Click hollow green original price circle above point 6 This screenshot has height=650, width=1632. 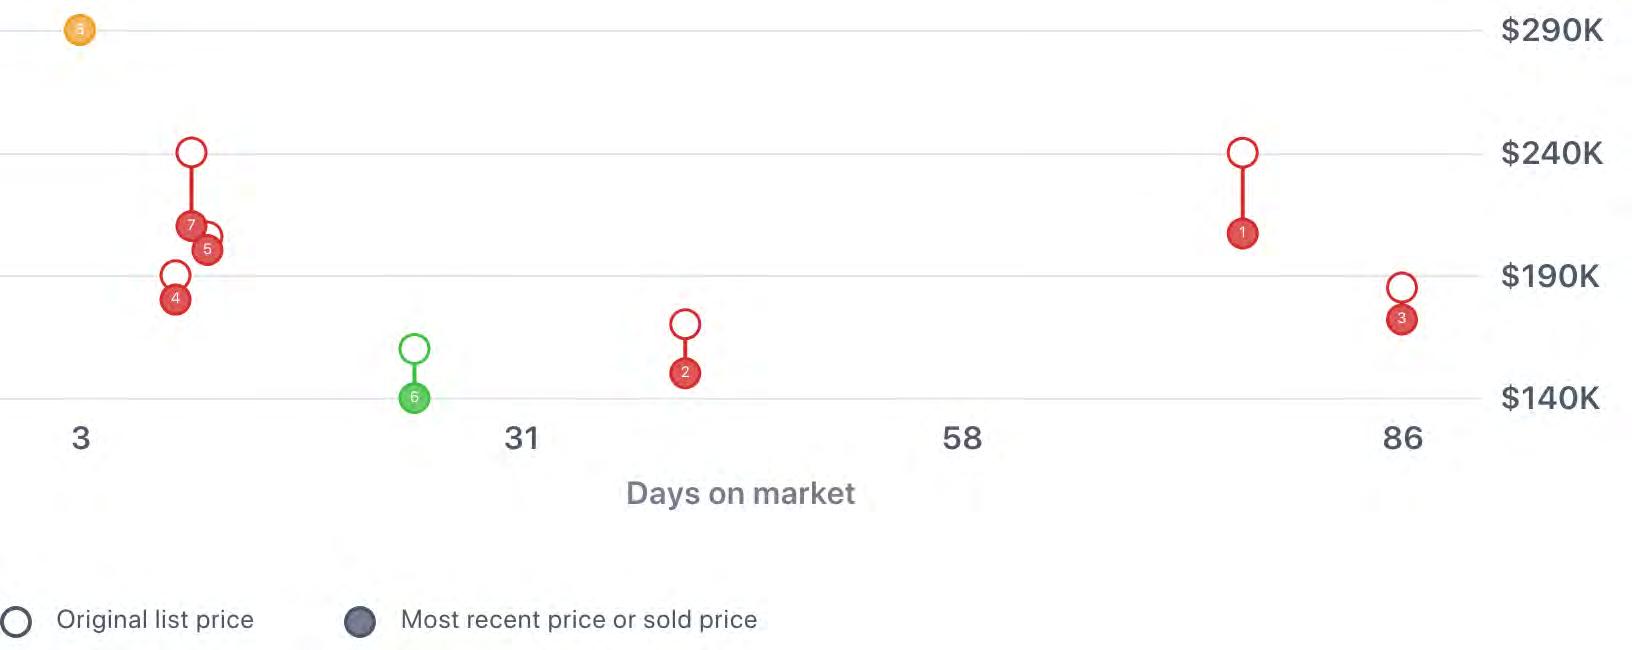pos(414,349)
